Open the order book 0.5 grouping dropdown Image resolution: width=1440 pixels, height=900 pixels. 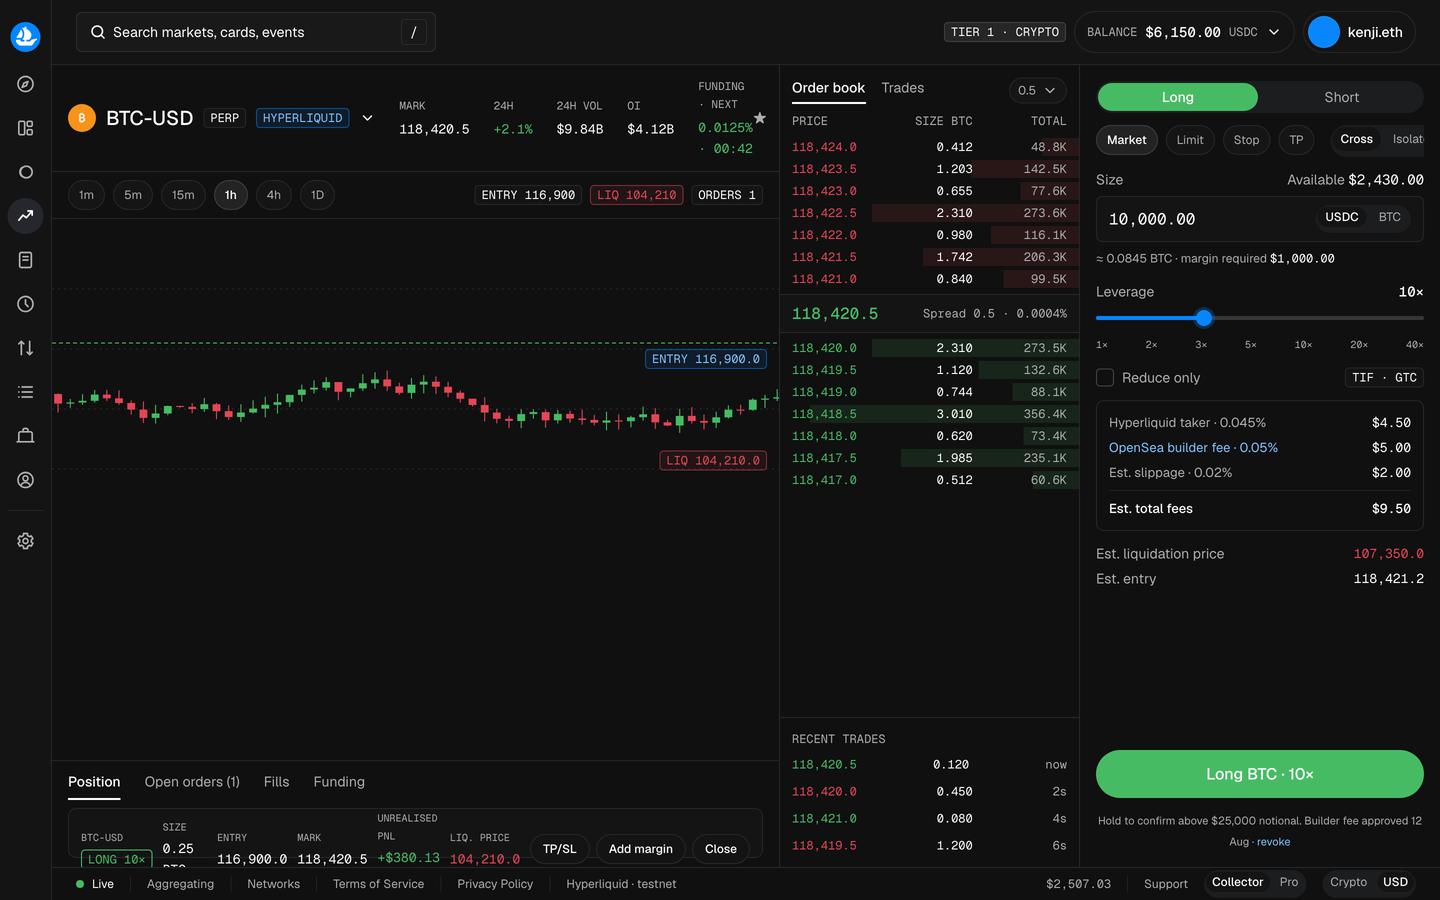tap(1037, 90)
